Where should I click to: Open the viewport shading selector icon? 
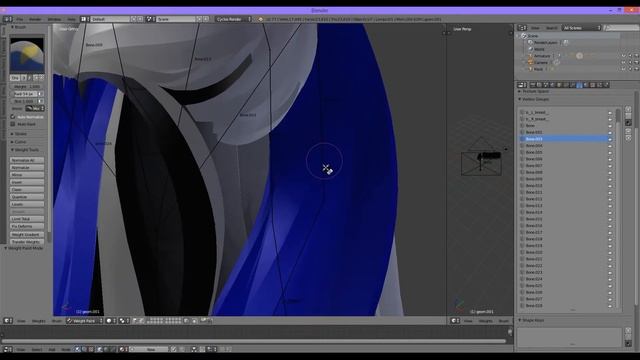coord(111,321)
